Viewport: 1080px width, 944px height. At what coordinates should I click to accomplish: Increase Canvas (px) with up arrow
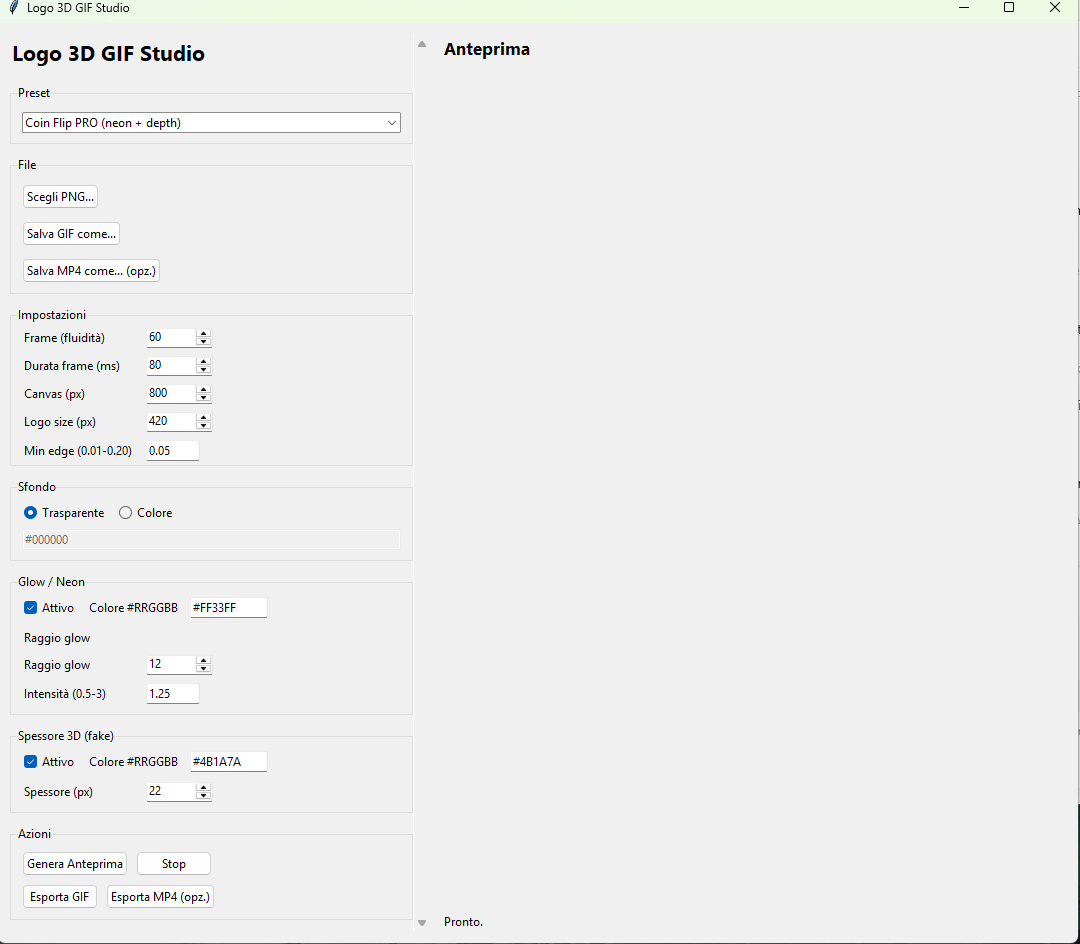(203, 389)
